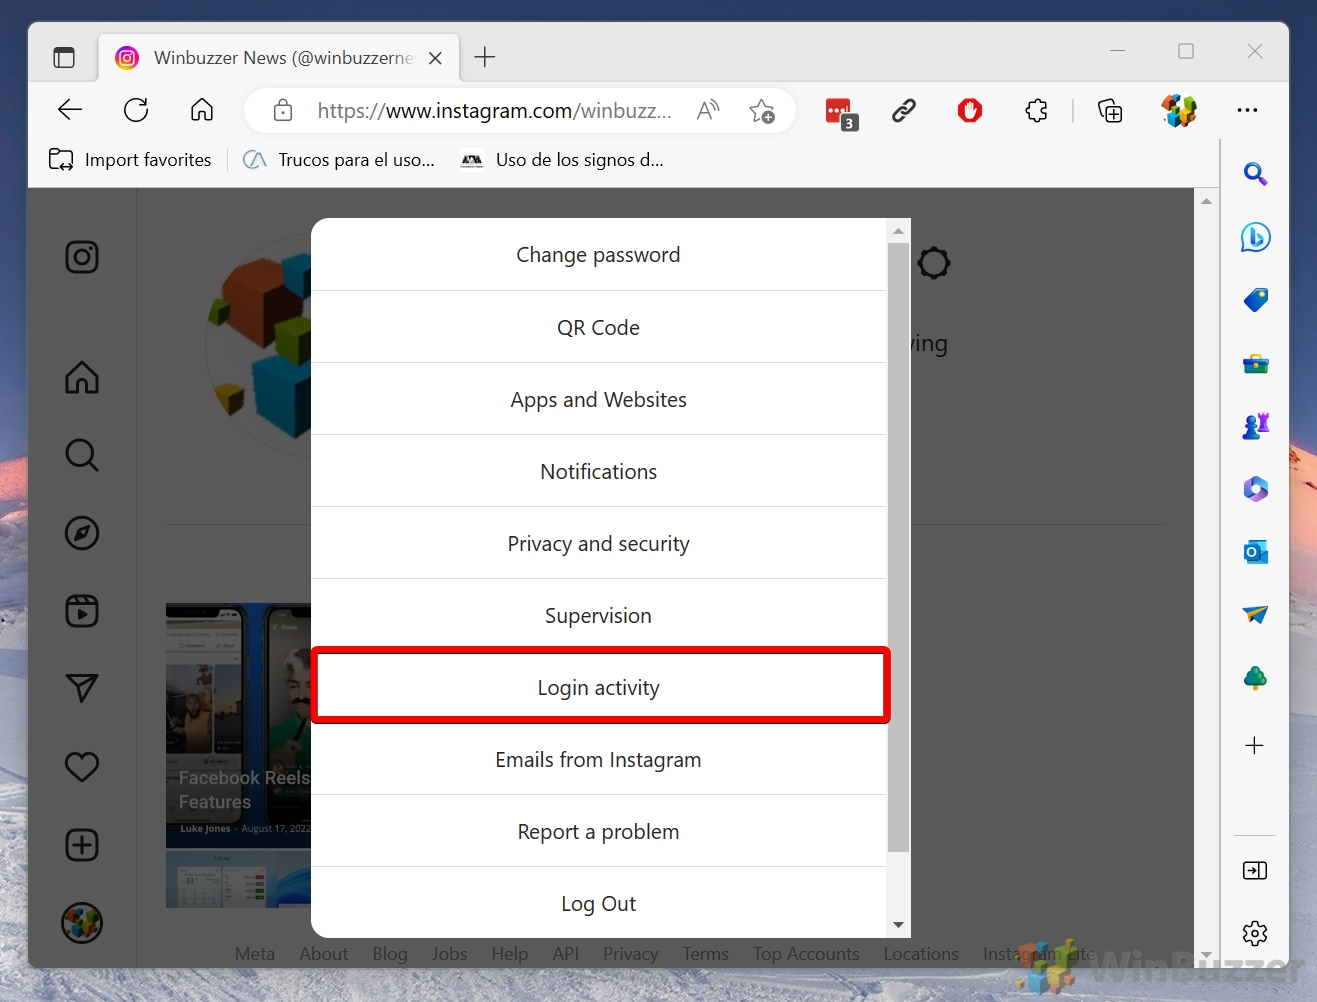
Task: Click Log Out
Action: pos(598,903)
